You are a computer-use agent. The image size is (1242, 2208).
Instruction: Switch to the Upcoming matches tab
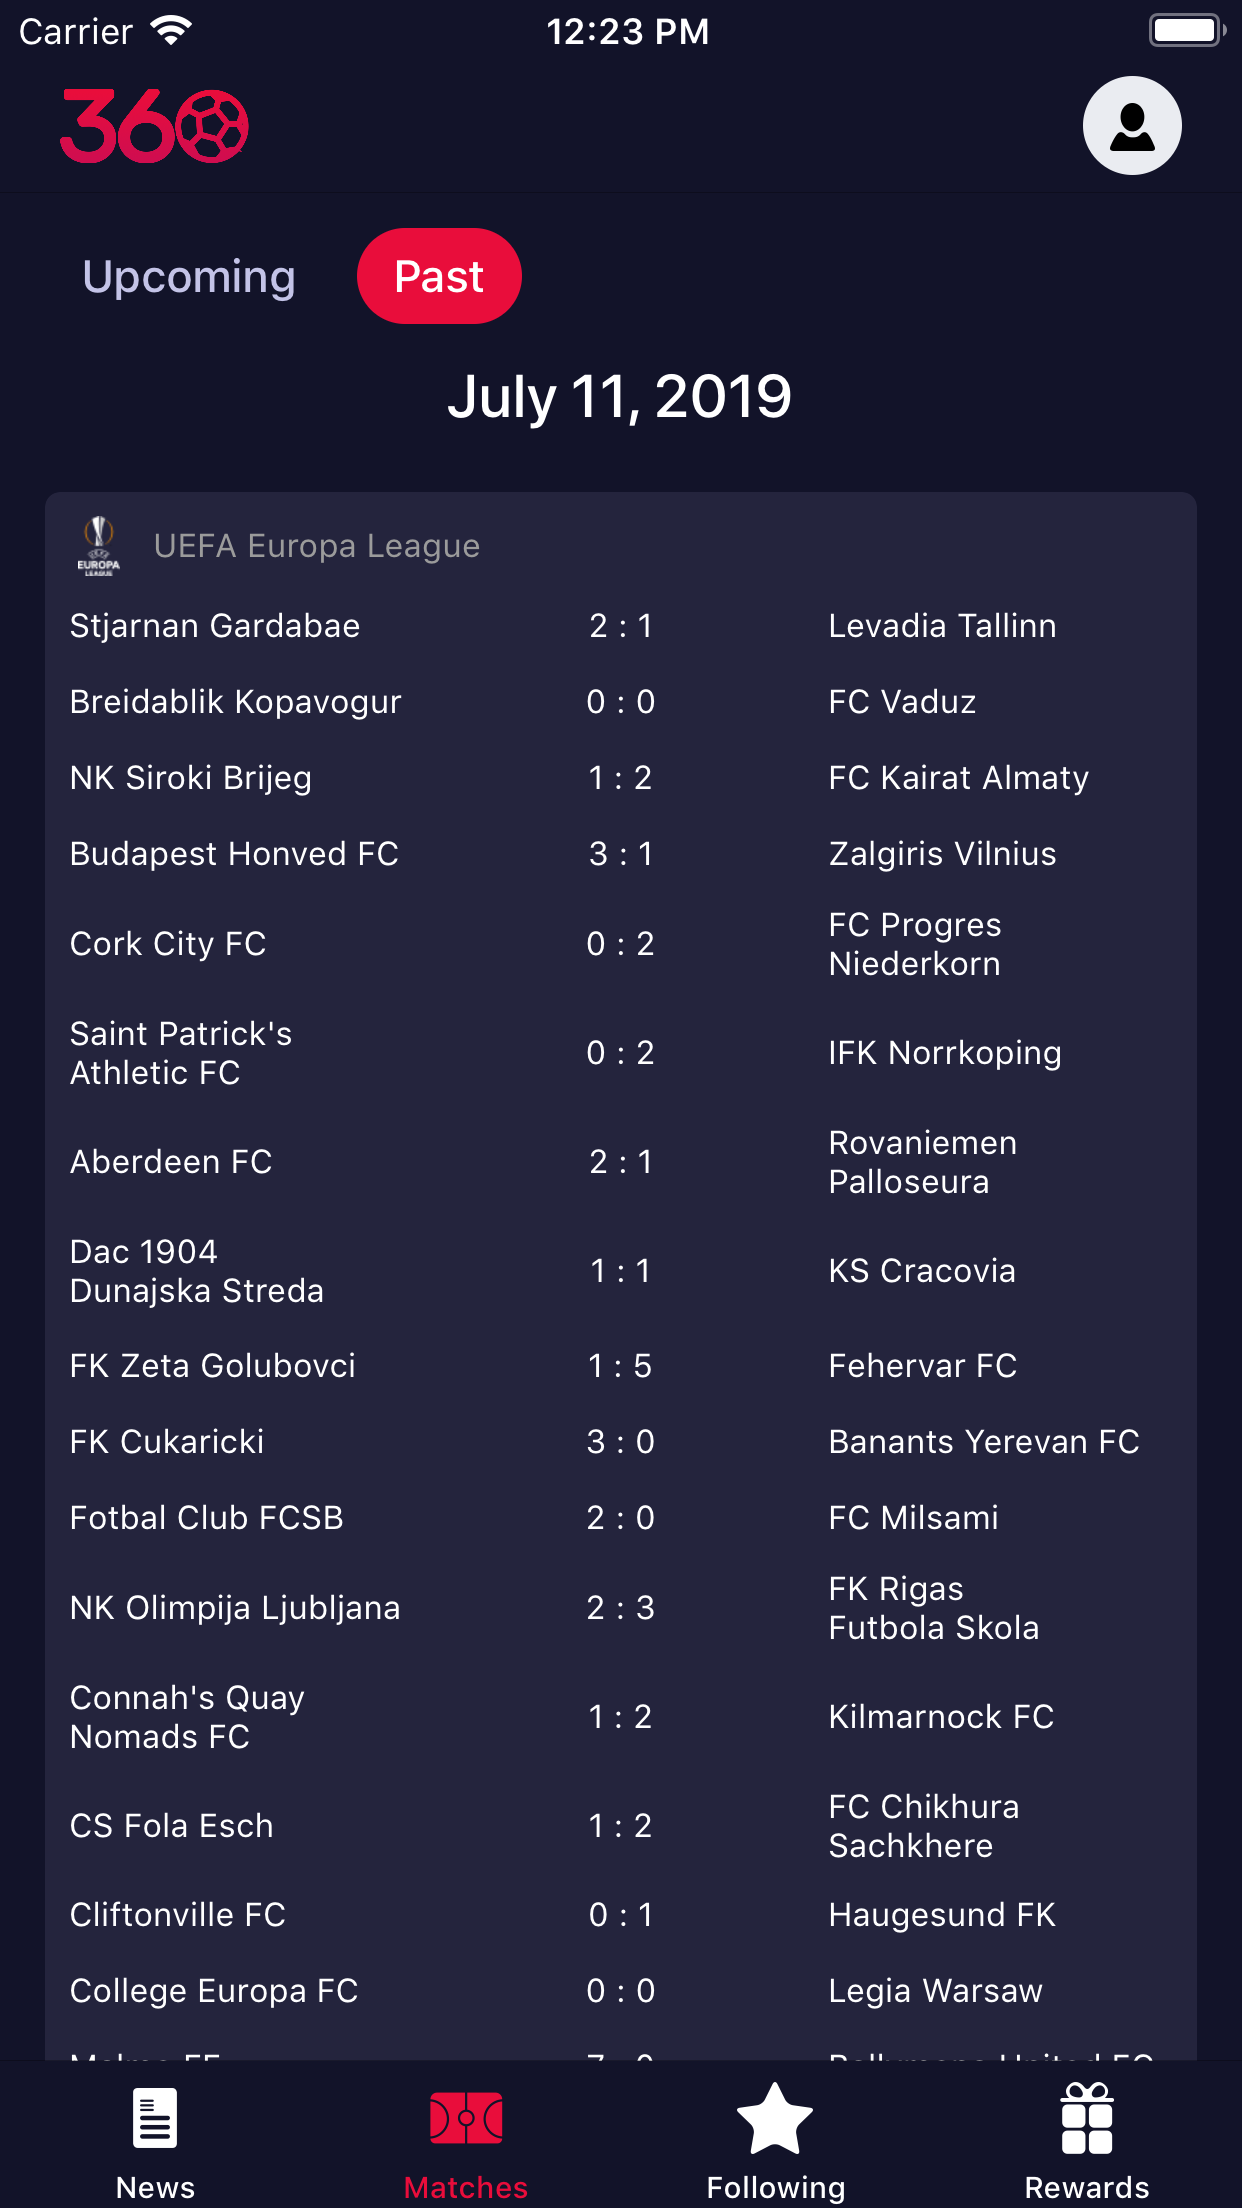point(189,277)
